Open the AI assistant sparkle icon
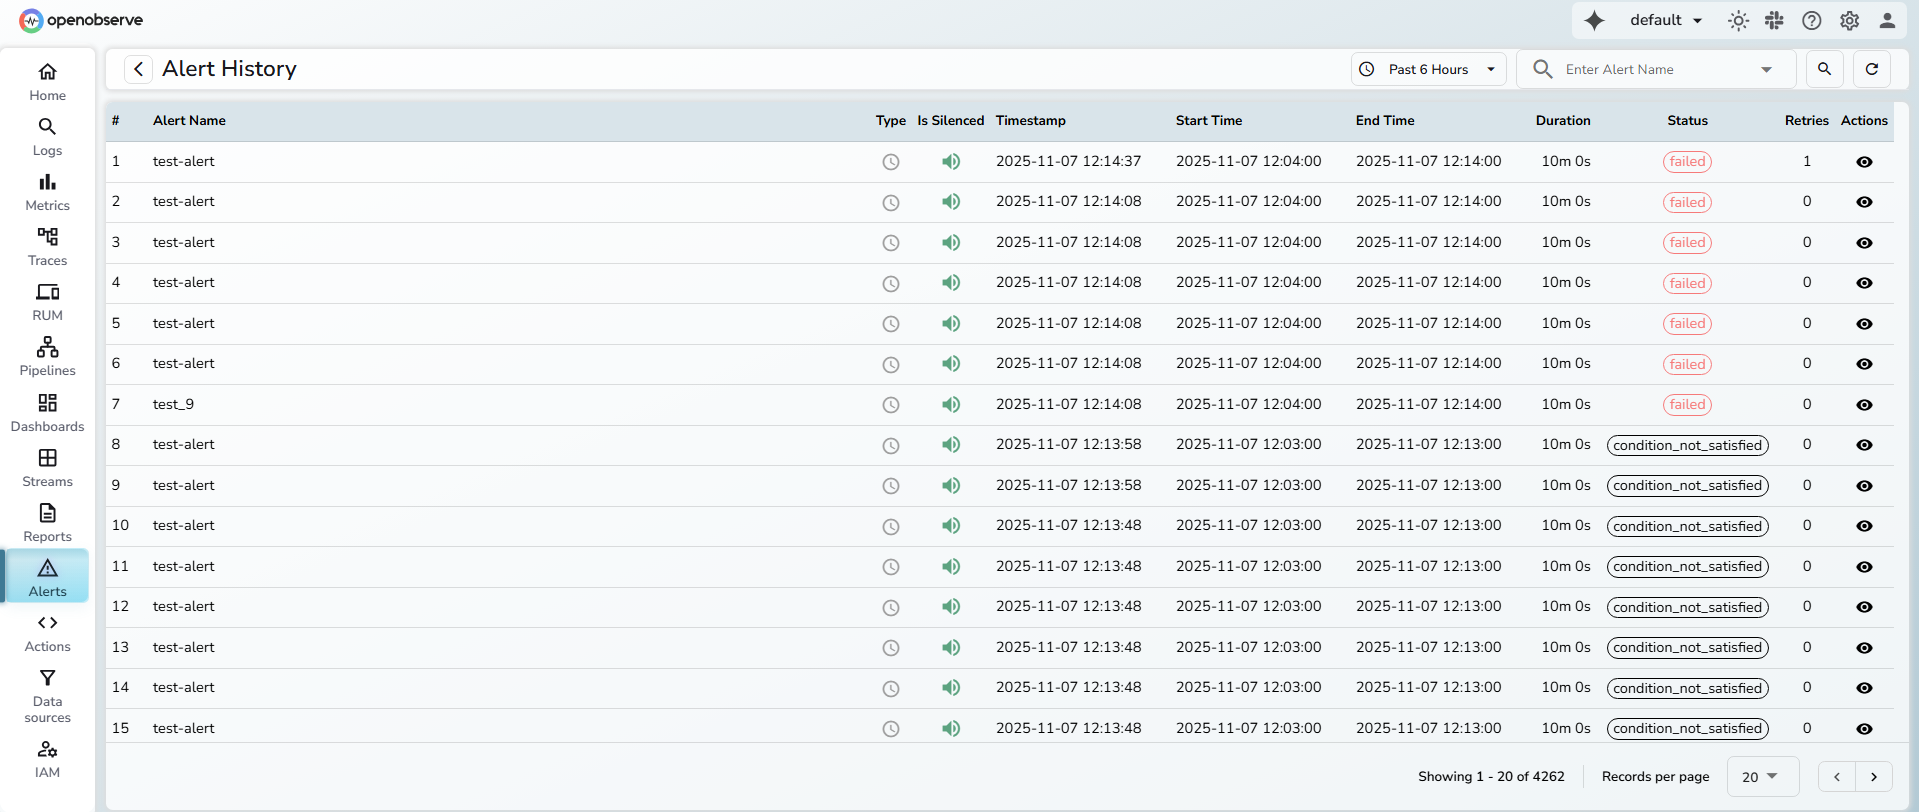The image size is (1919, 812). pos(1594,21)
